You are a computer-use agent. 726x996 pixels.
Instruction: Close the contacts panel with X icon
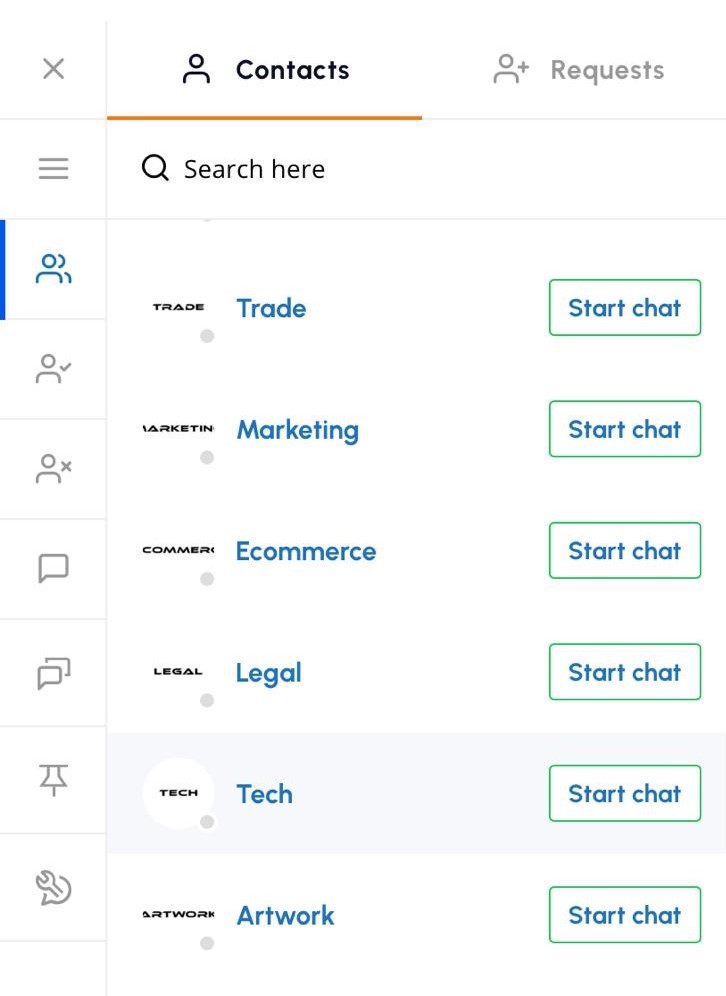click(53, 69)
